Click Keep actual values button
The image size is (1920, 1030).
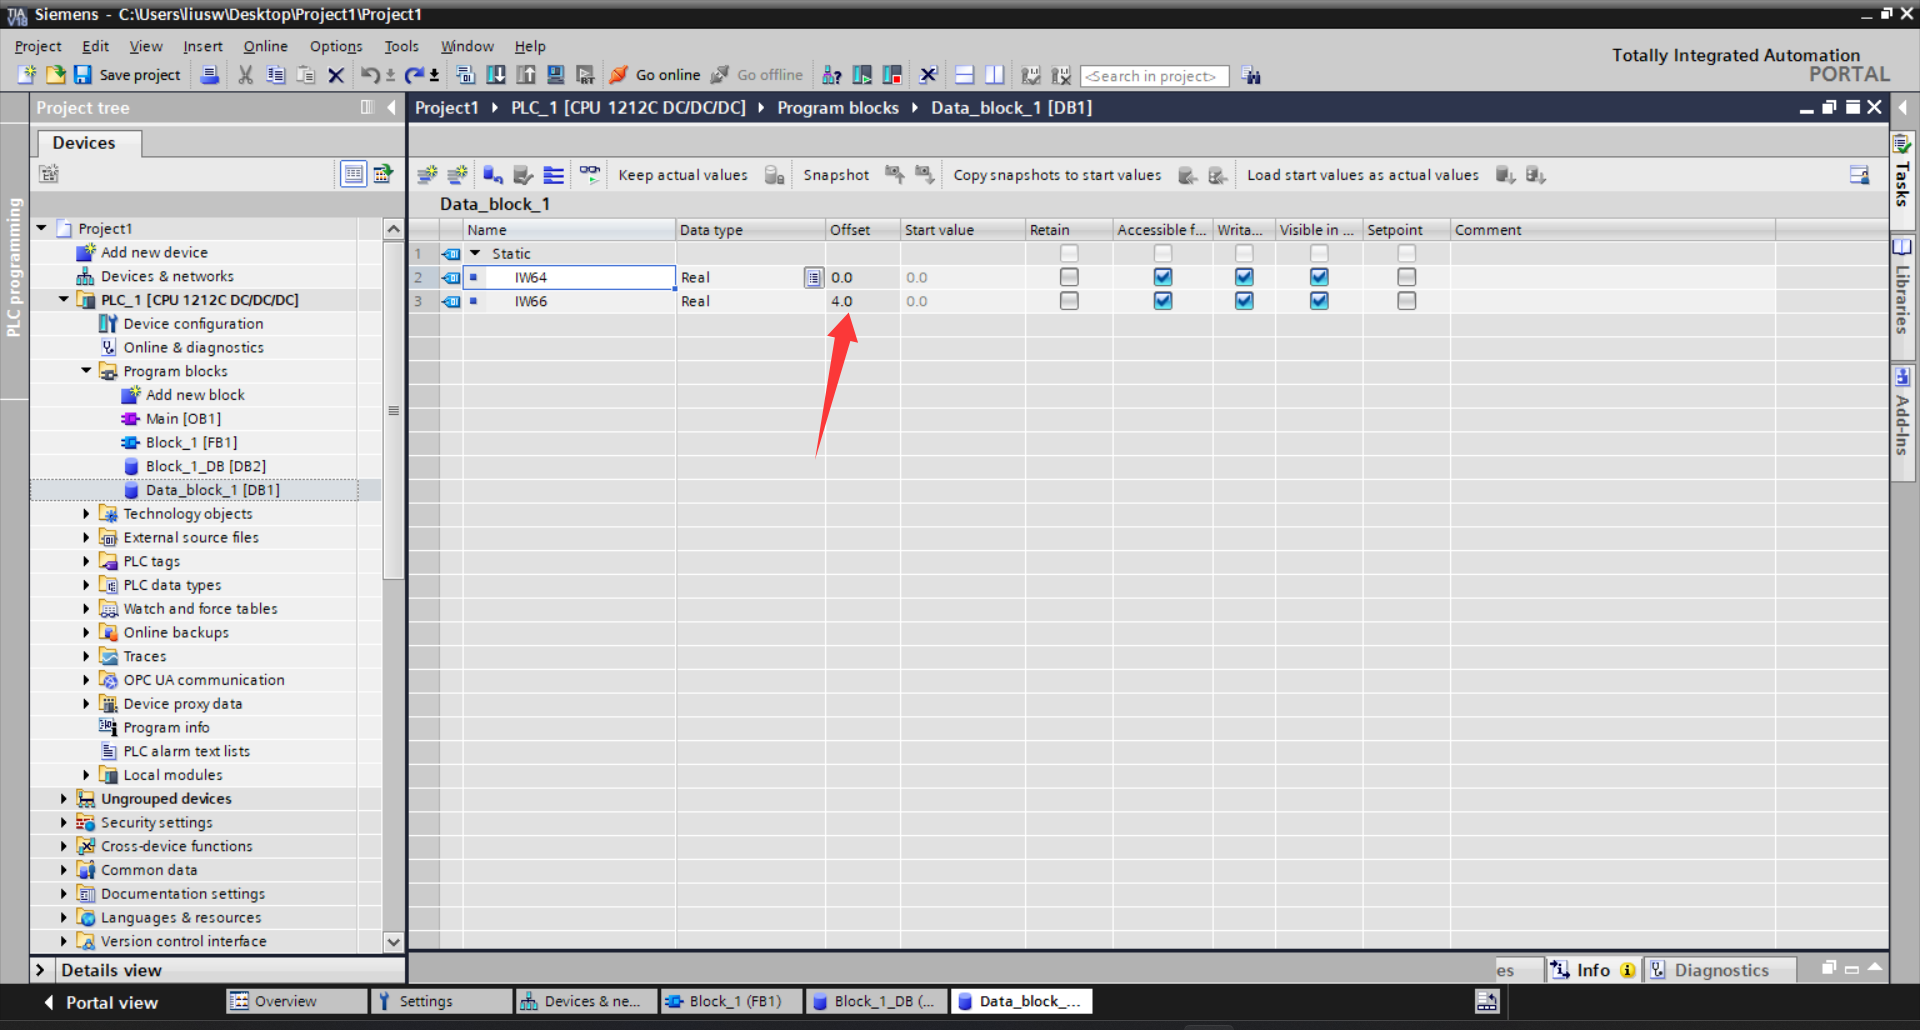[683, 175]
